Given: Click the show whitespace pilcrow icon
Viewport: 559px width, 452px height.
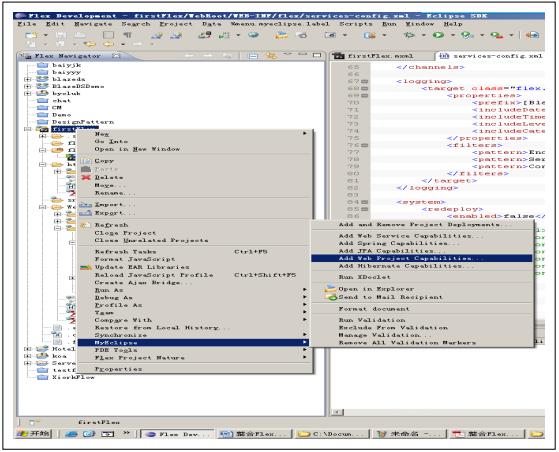Looking at the screenshot, I should click(127, 35).
